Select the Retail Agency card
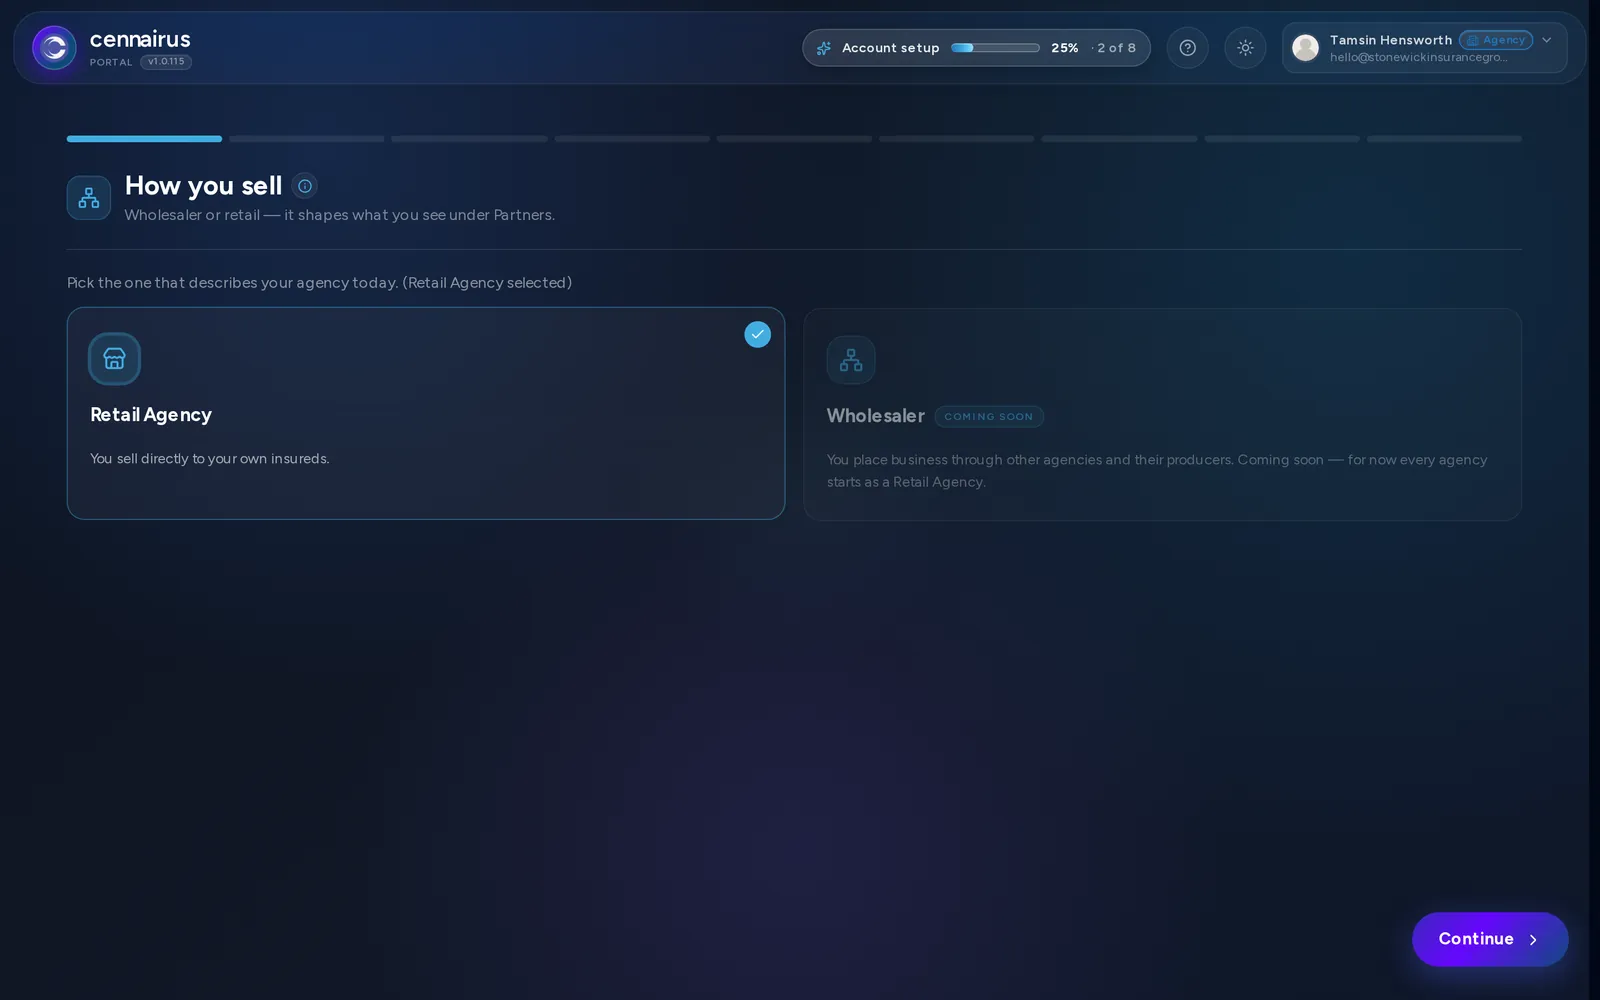 [426, 413]
